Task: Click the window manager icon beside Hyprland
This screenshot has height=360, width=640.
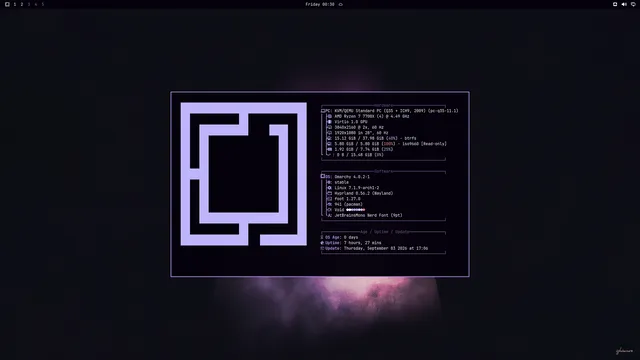Action: coord(329,193)
